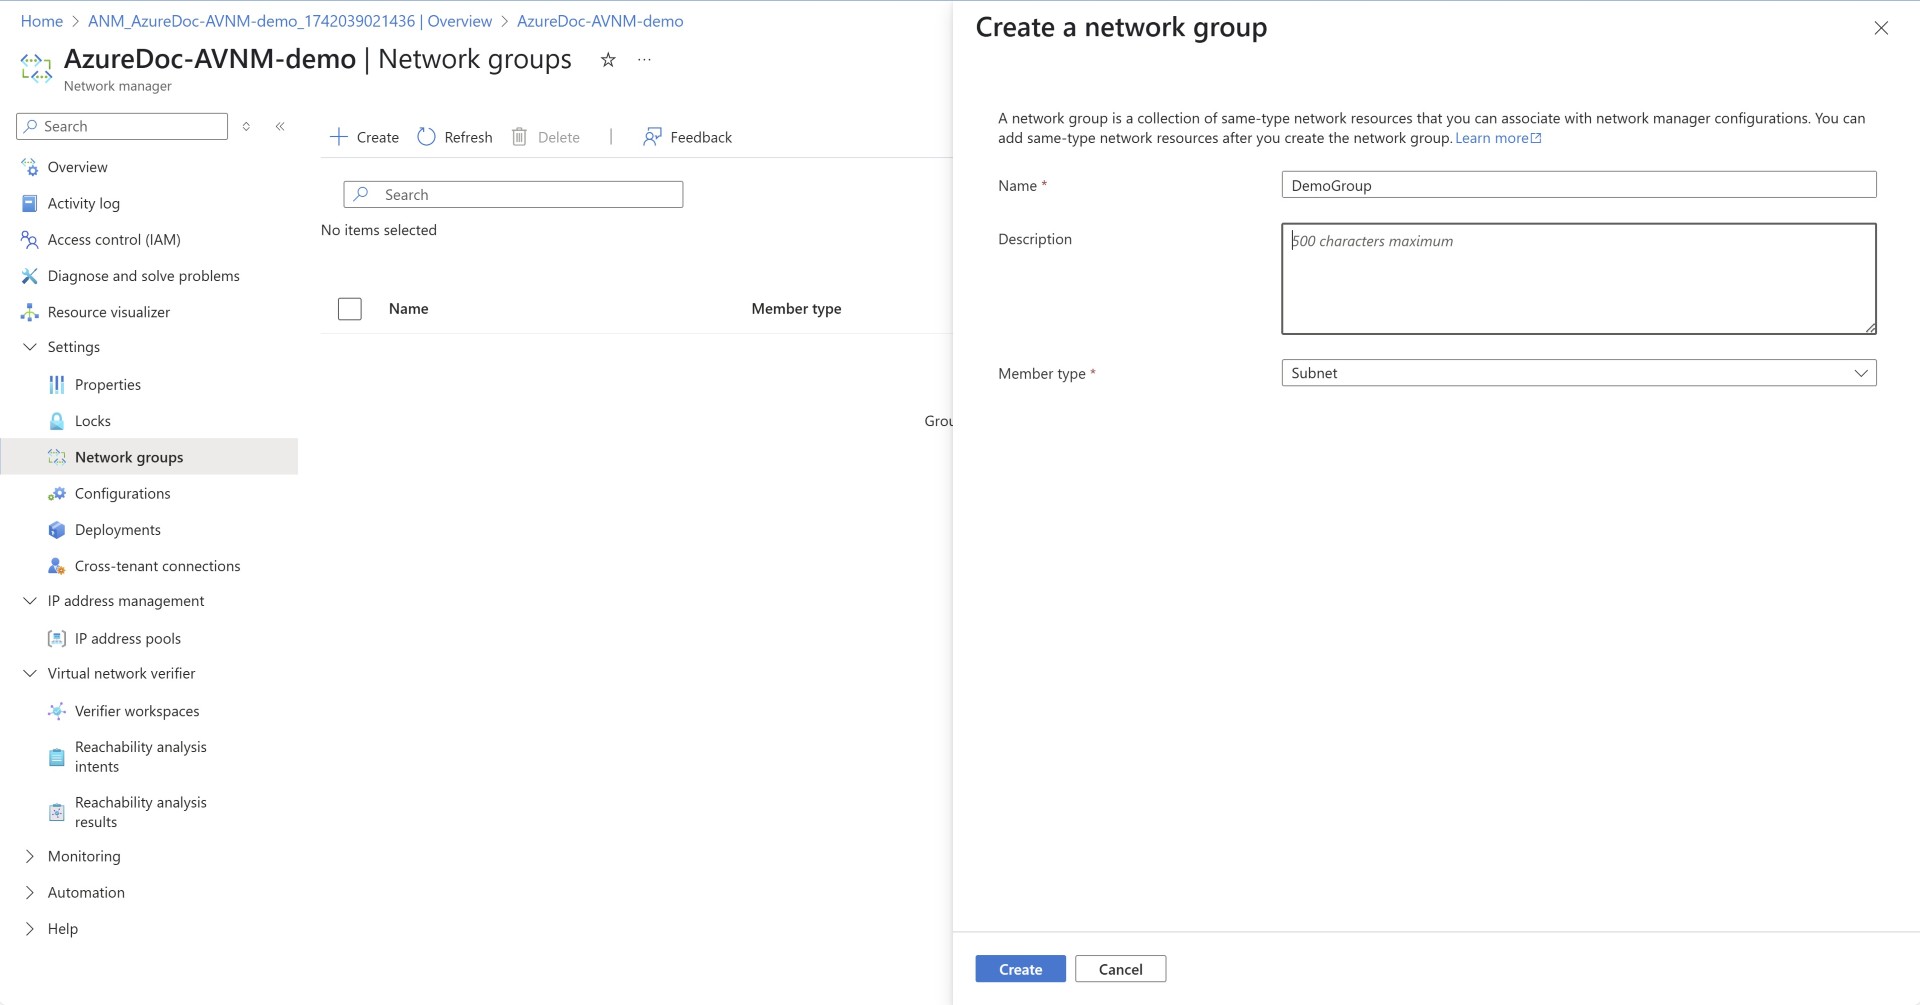Follow the Learn more link
Viewport: 1920px width, 1005px height.
[1498, 138]
